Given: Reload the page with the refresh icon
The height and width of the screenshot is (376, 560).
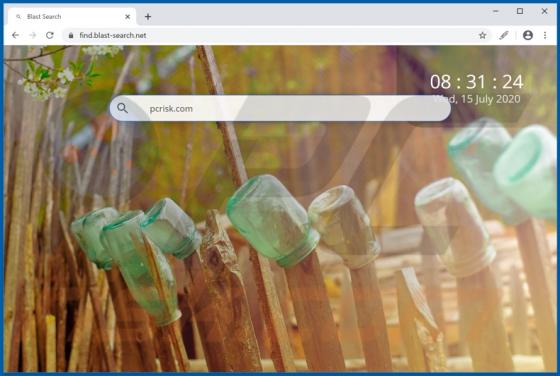Looking at the screenshot, I should coord(50,35).
